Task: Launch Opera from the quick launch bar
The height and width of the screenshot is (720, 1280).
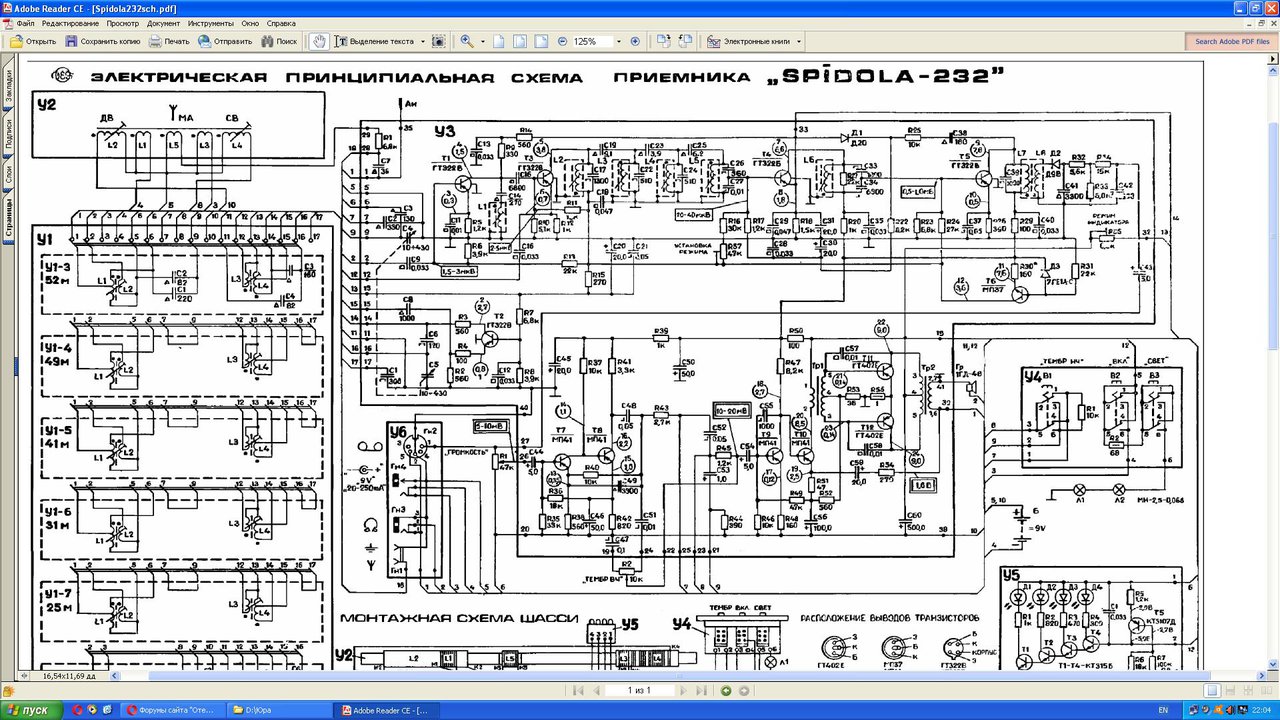Action: pyautogui.click(x=77, y=709)
